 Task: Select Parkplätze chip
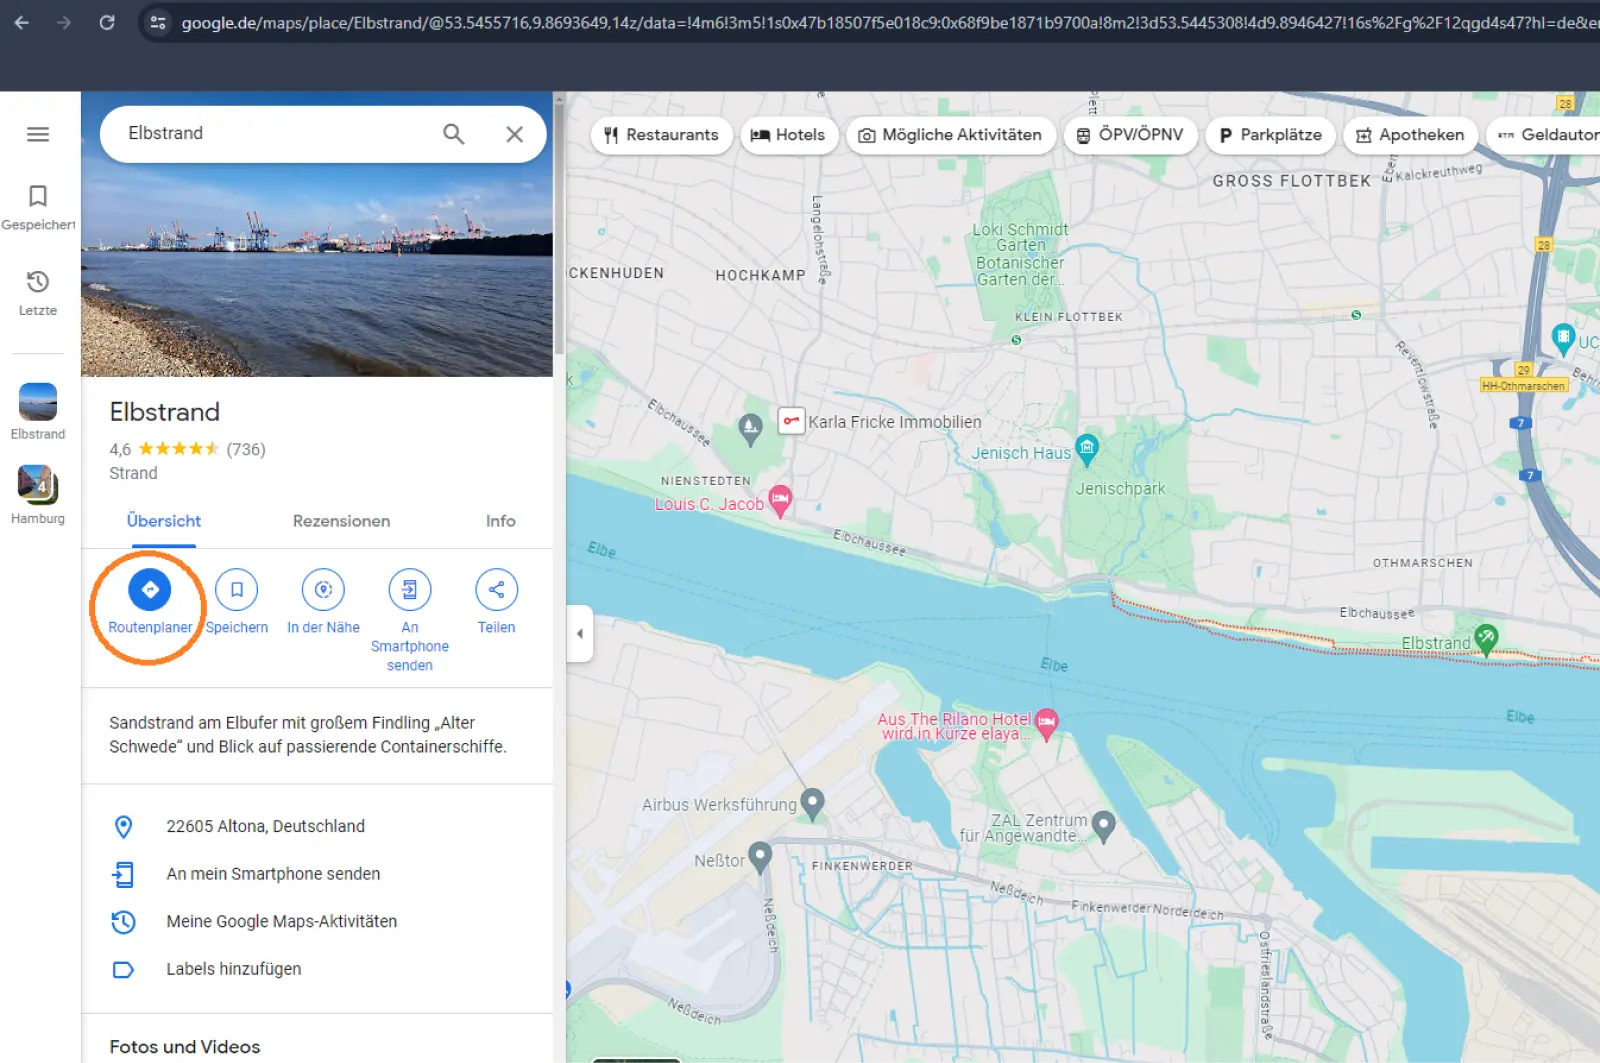coord(1270,135)
